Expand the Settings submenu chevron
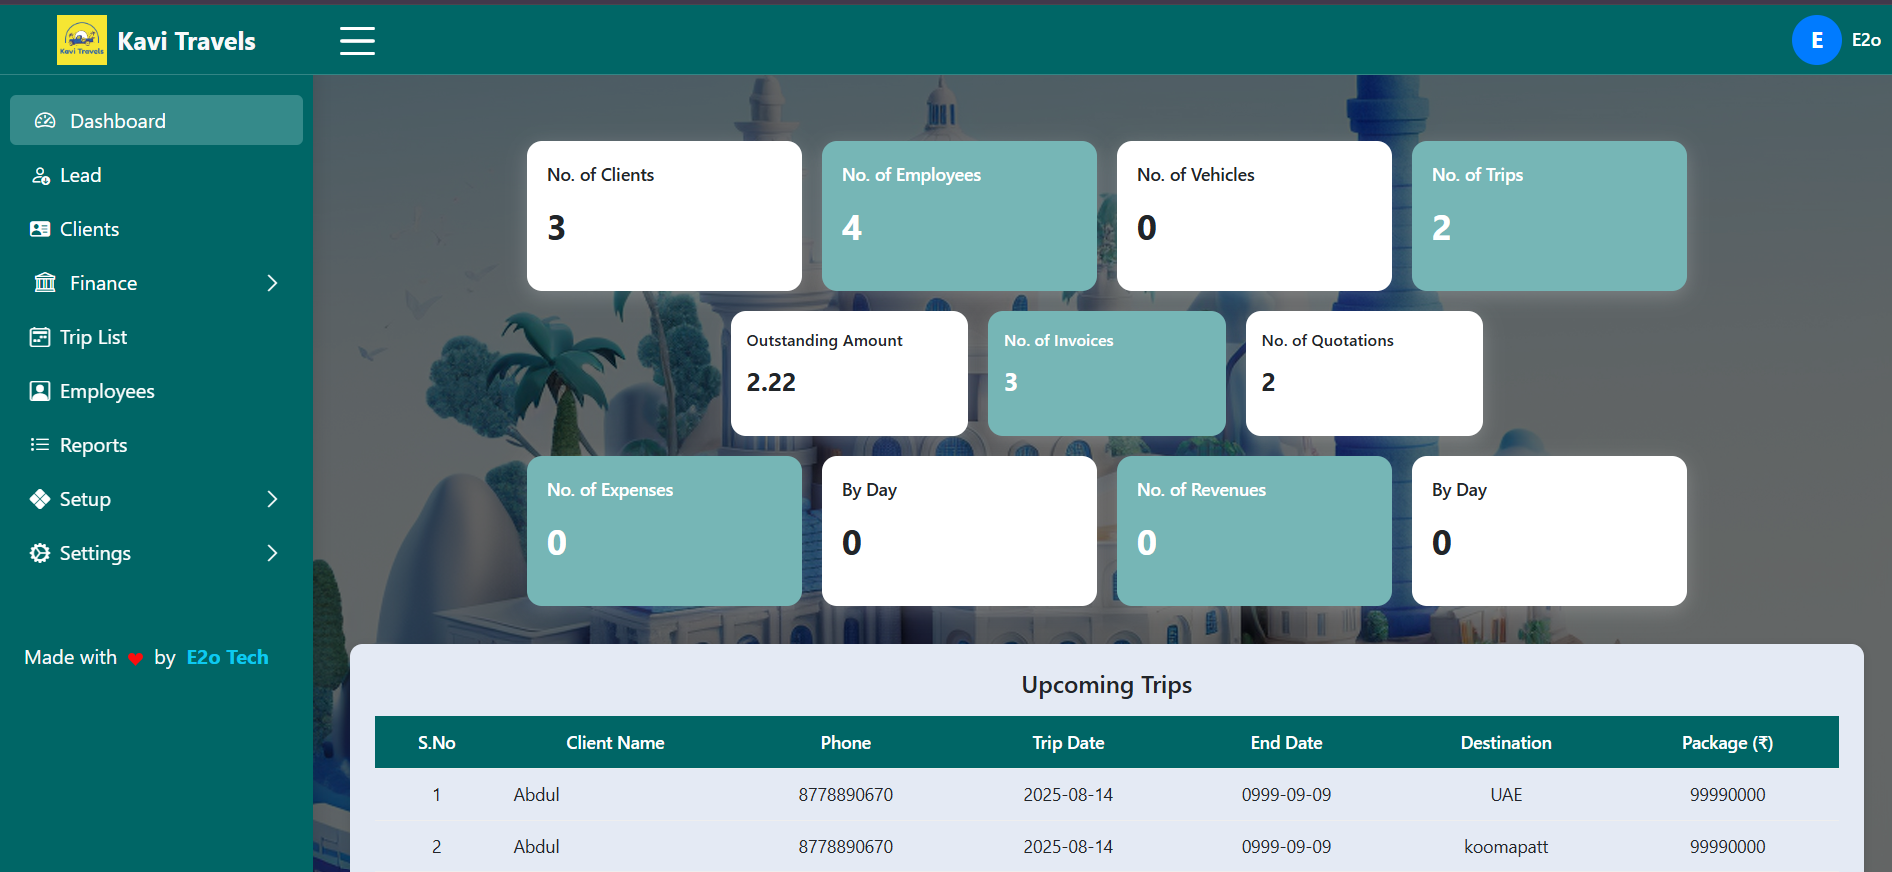The height and width of the screenshot is (872, 1892). click(x=272, y=553)
